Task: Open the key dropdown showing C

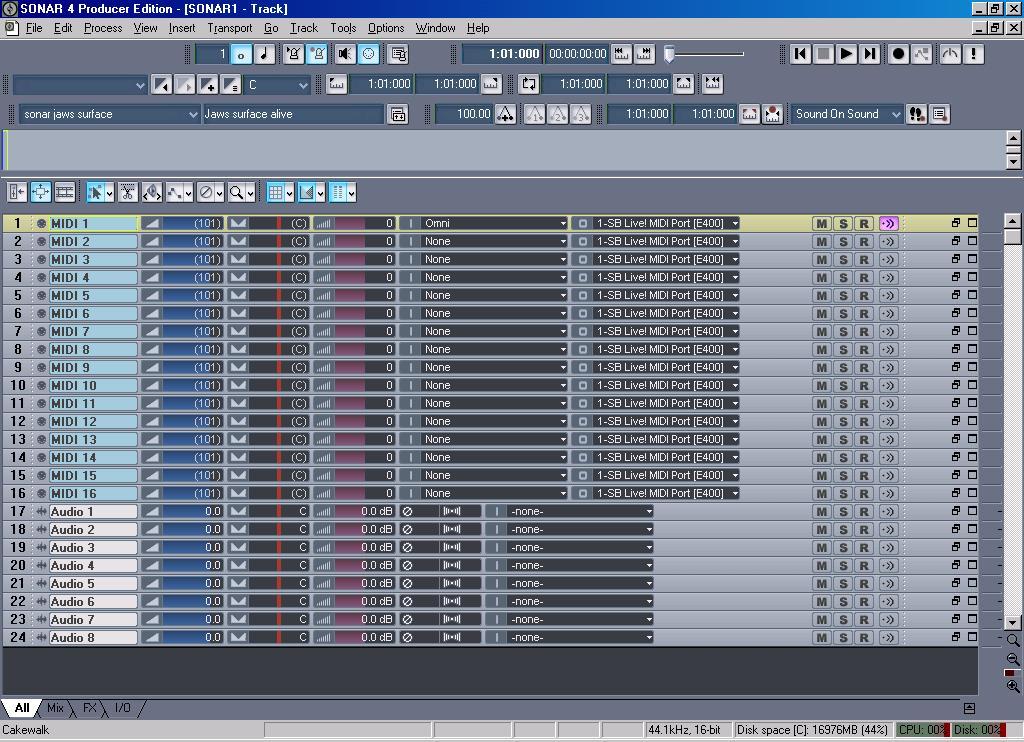Action: (278, 84)
